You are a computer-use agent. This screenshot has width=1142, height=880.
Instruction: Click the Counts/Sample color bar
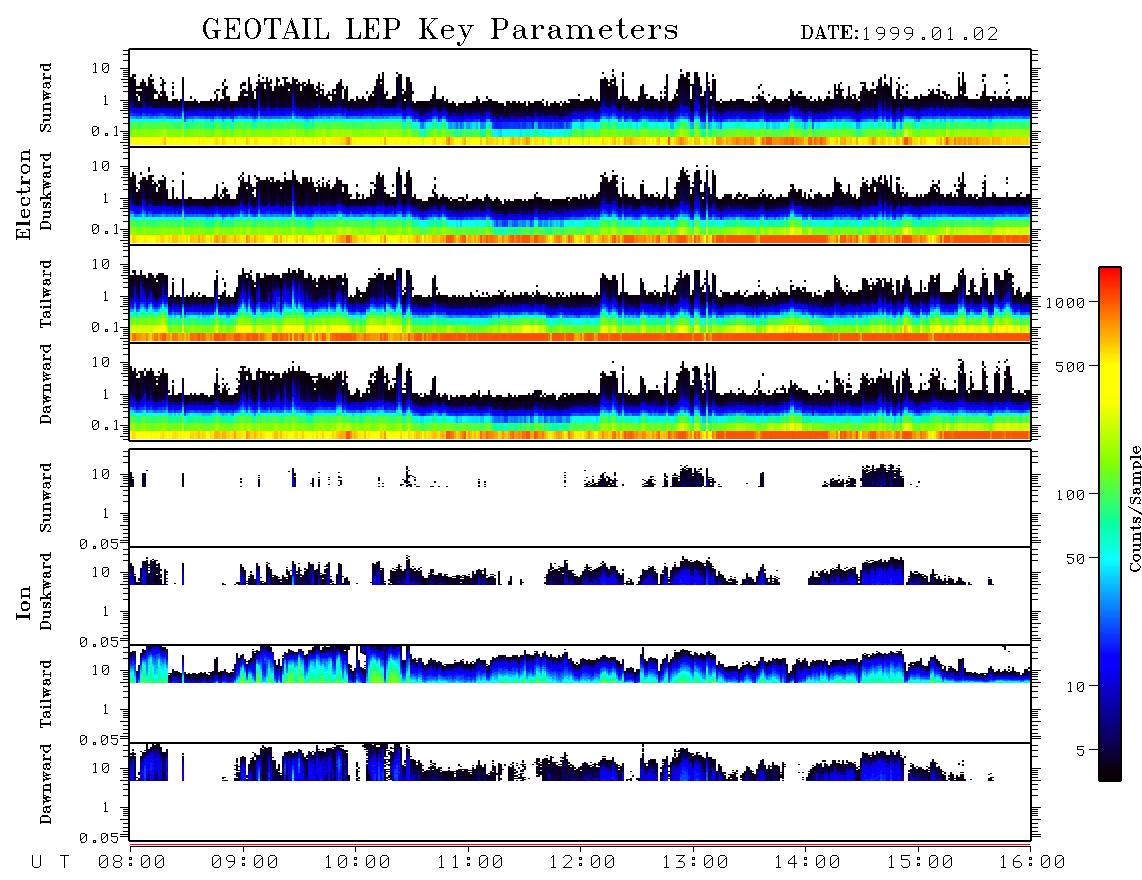(x=1109, y=524)
